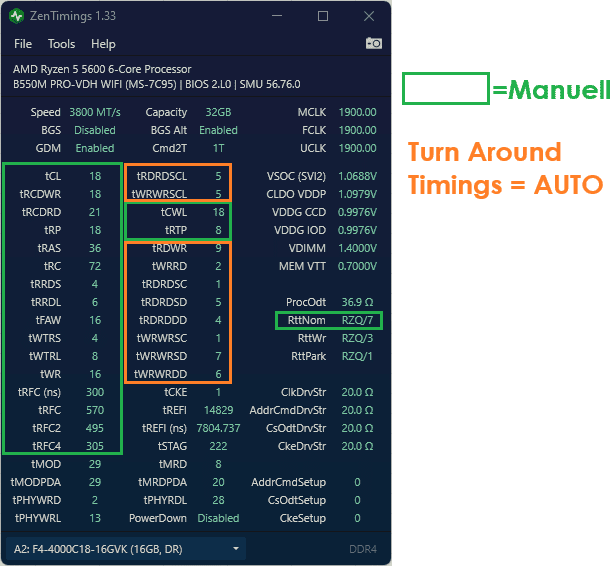Open the A2 memory module dropdown

(x=126, y=549)
